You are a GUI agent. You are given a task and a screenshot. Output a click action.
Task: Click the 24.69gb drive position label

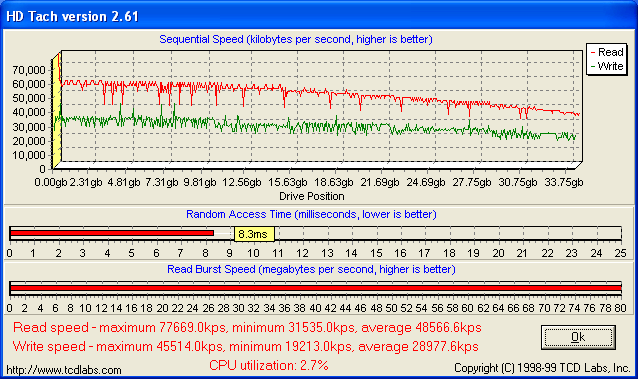[x=426, y=182]
